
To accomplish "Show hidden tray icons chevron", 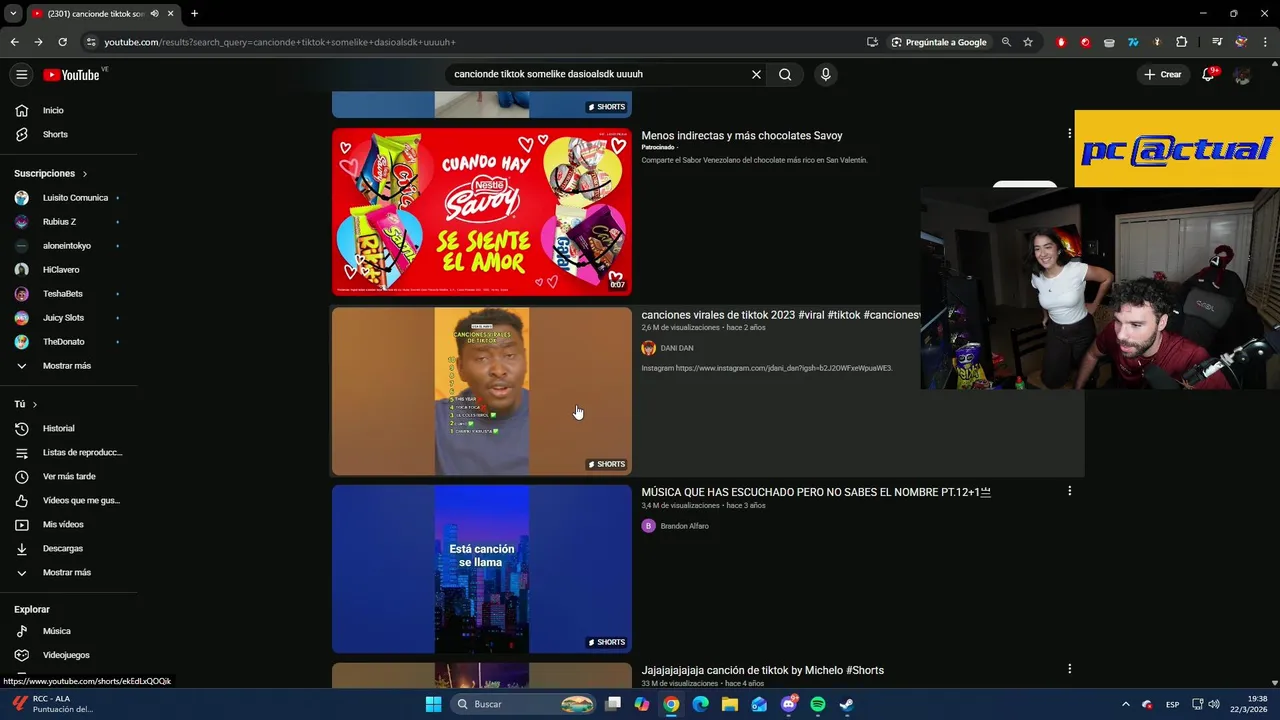I will 1125,704.
